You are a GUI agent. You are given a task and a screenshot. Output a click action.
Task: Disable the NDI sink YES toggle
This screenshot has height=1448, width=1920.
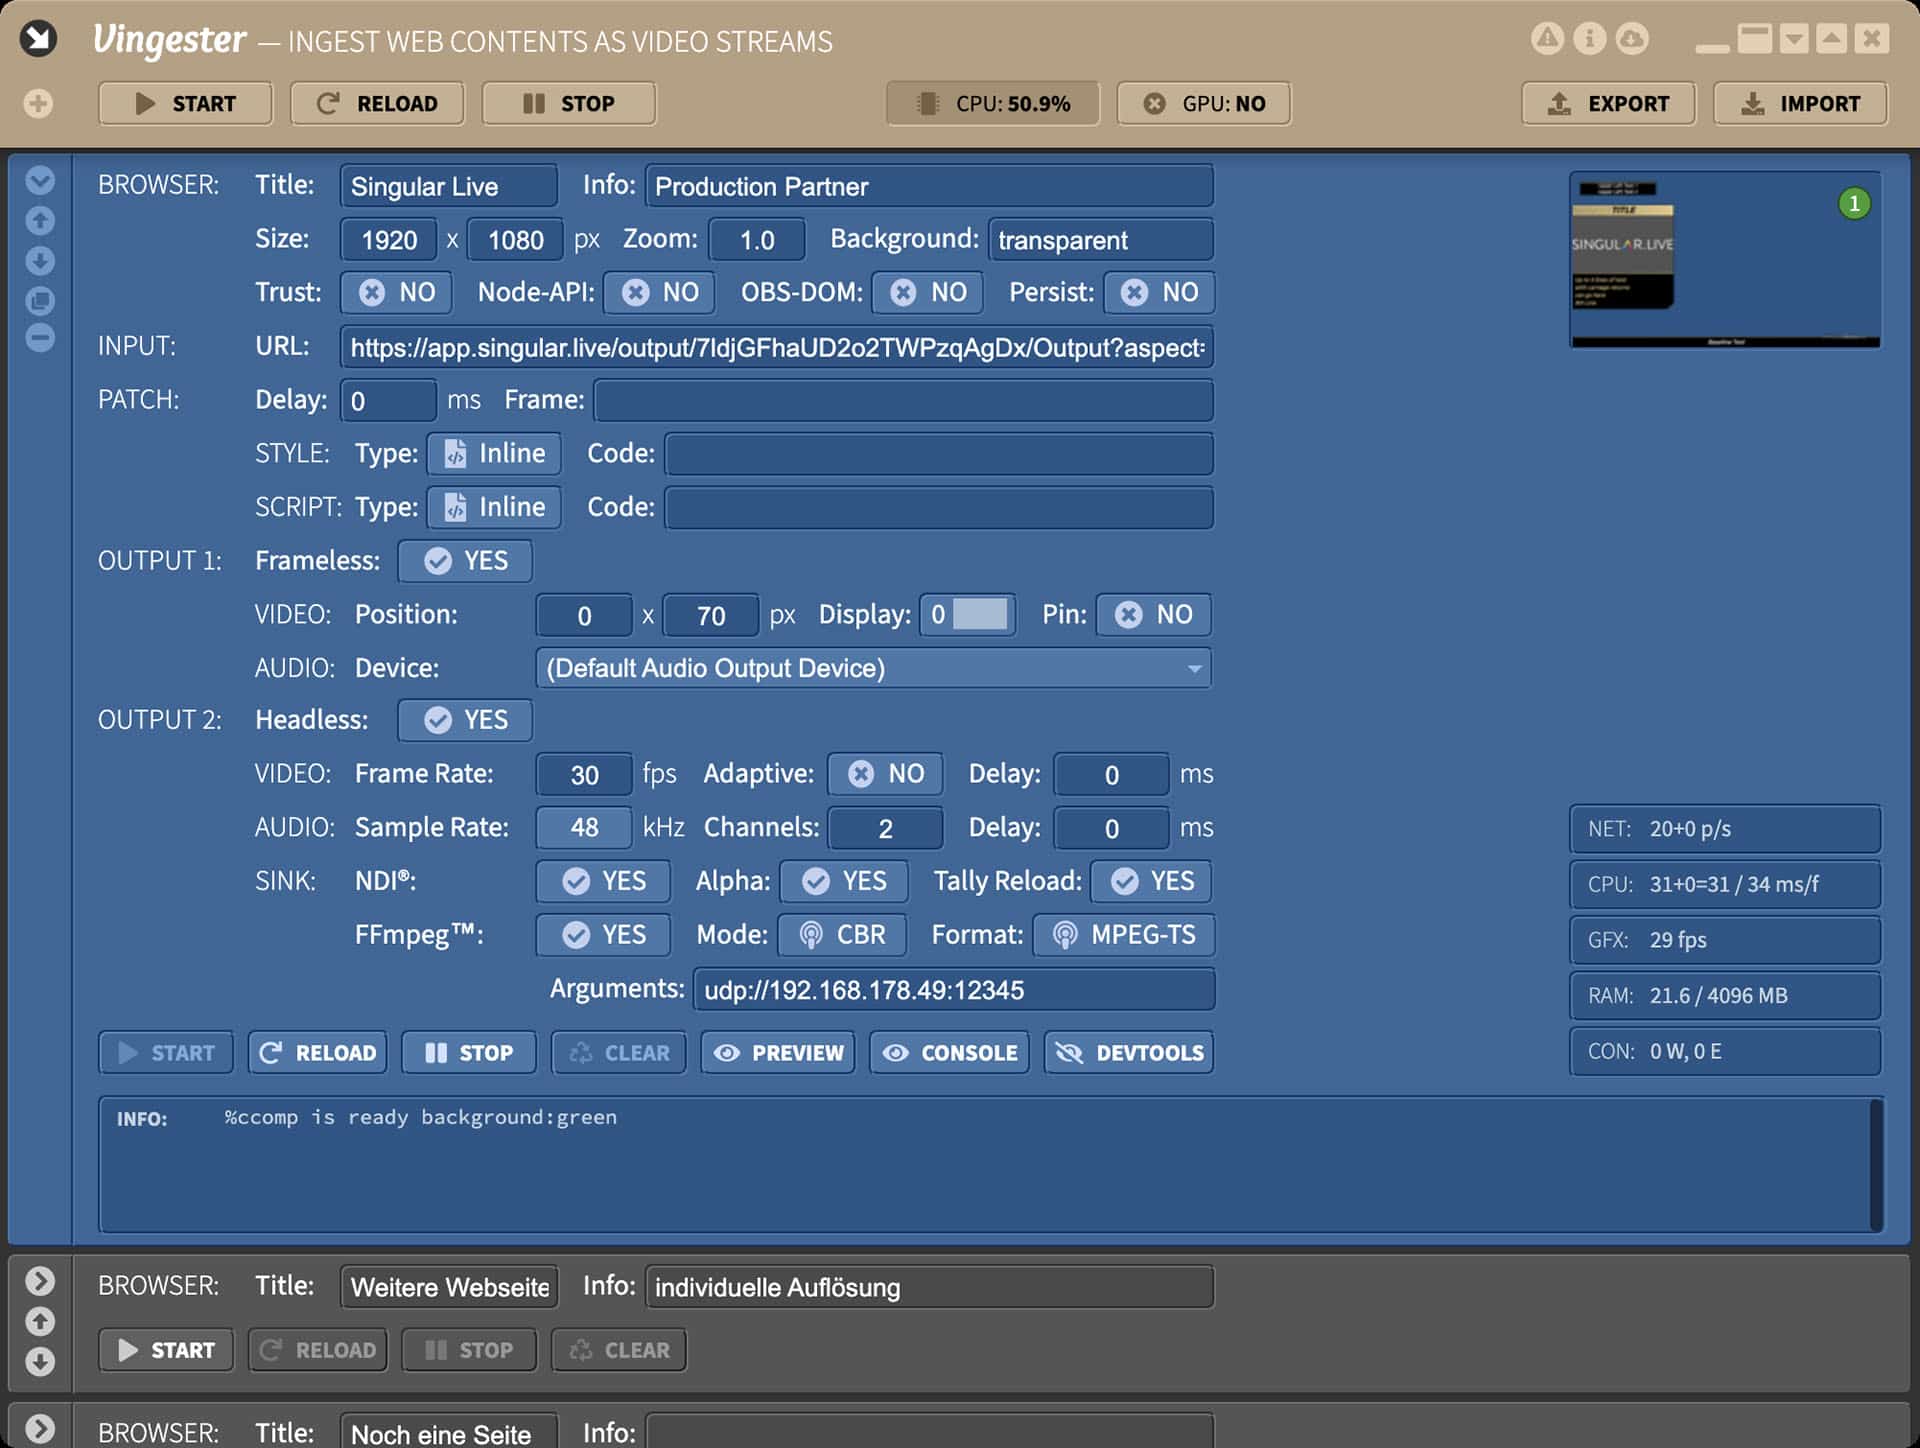(x=603, y=881)
